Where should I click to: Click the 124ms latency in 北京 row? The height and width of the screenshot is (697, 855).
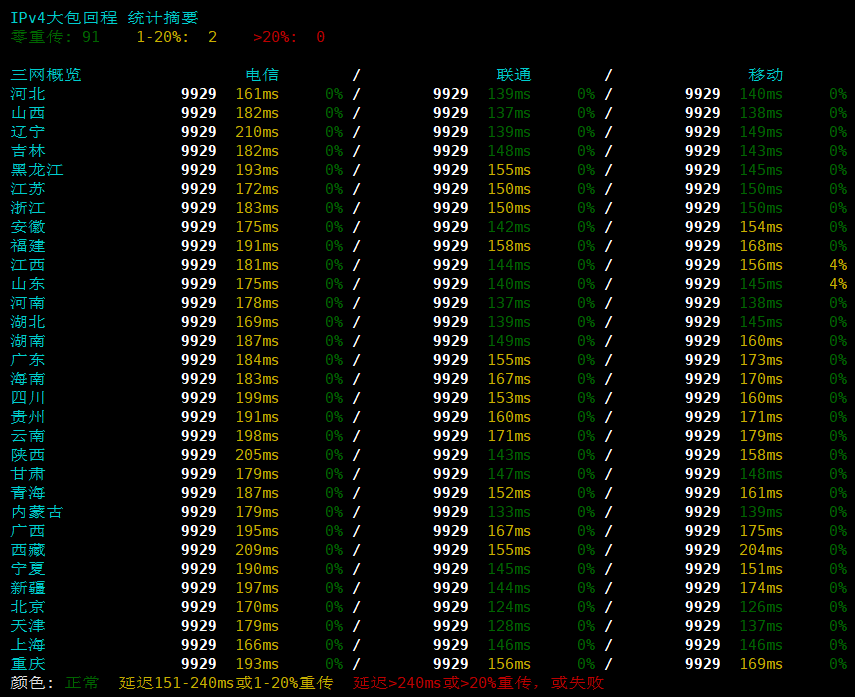coord(509,607)
